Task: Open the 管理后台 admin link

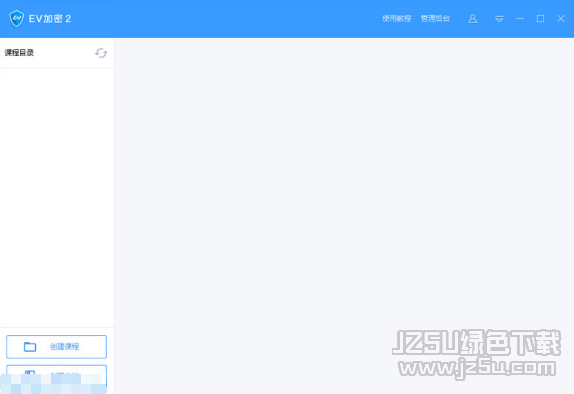Action: coord(435,18)
